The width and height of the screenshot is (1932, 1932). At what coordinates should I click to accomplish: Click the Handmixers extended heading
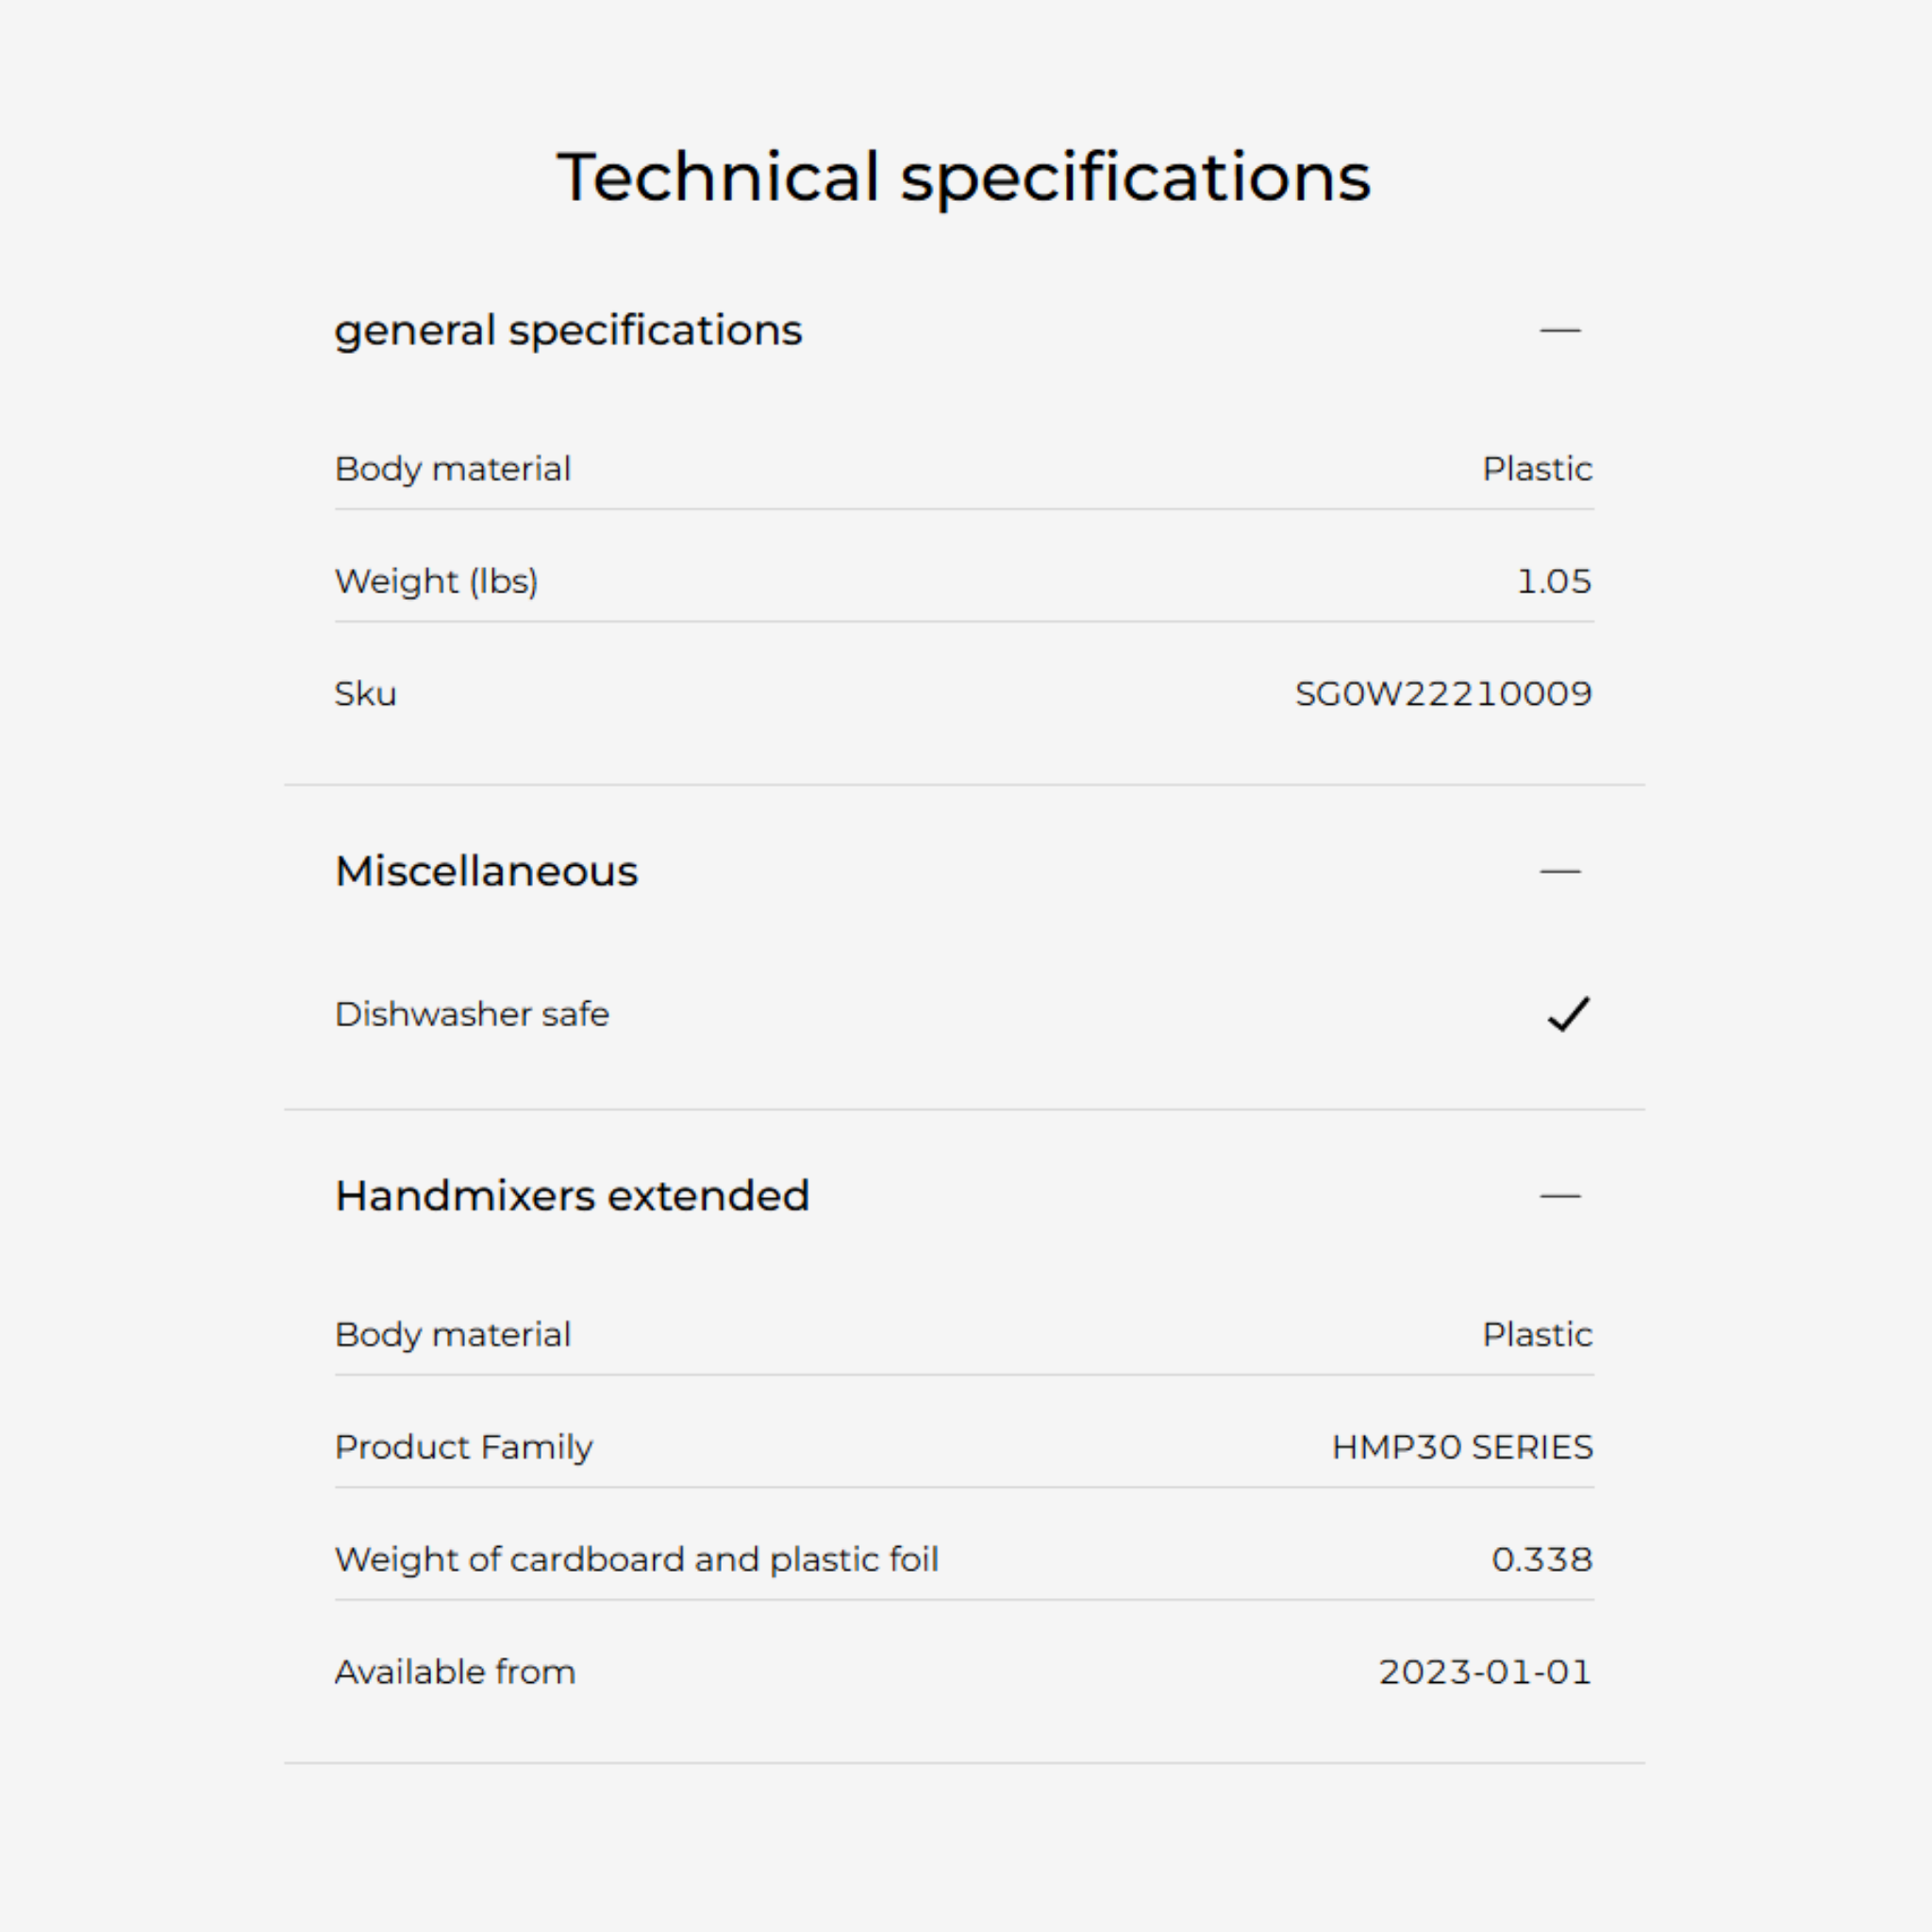(571, 1195)
